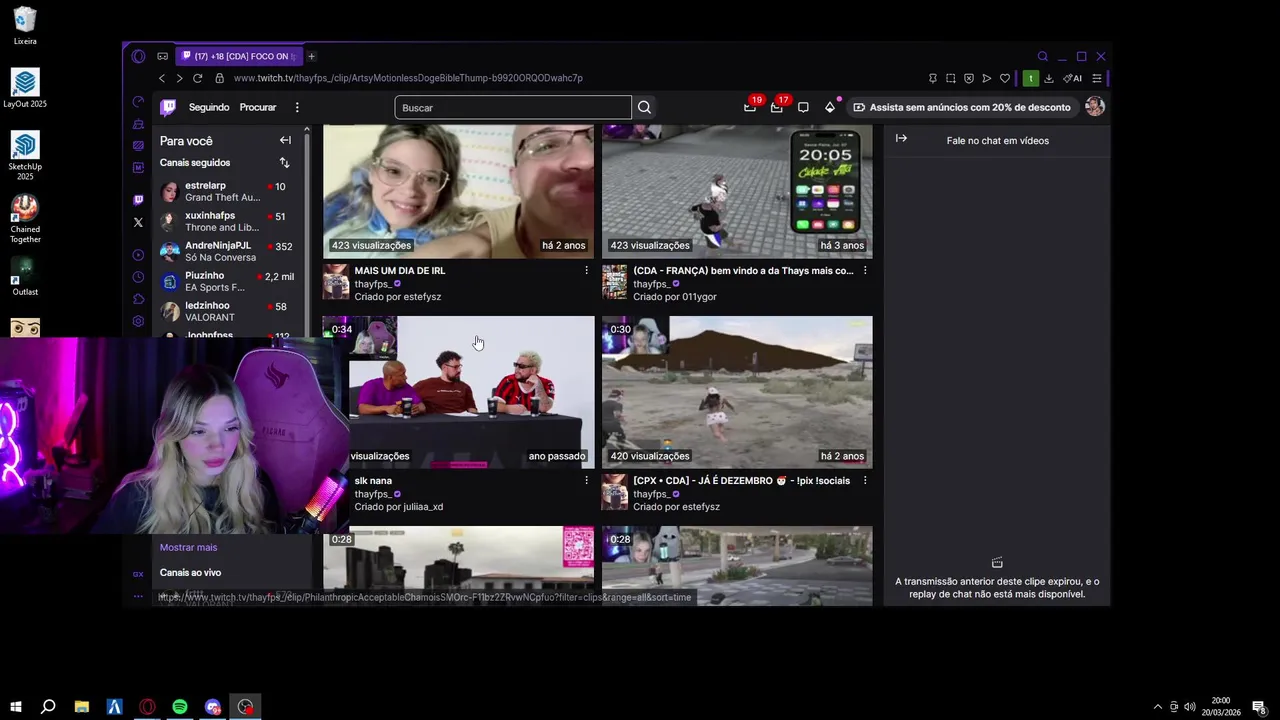This screenshot has height=720, width=1280.
Task: Open the user profile avatar menu
Action: tap(1095, 107)
